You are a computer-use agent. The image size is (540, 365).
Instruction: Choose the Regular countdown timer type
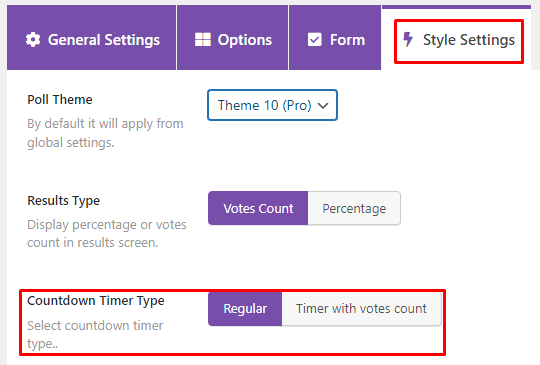[x=245, y=309]
